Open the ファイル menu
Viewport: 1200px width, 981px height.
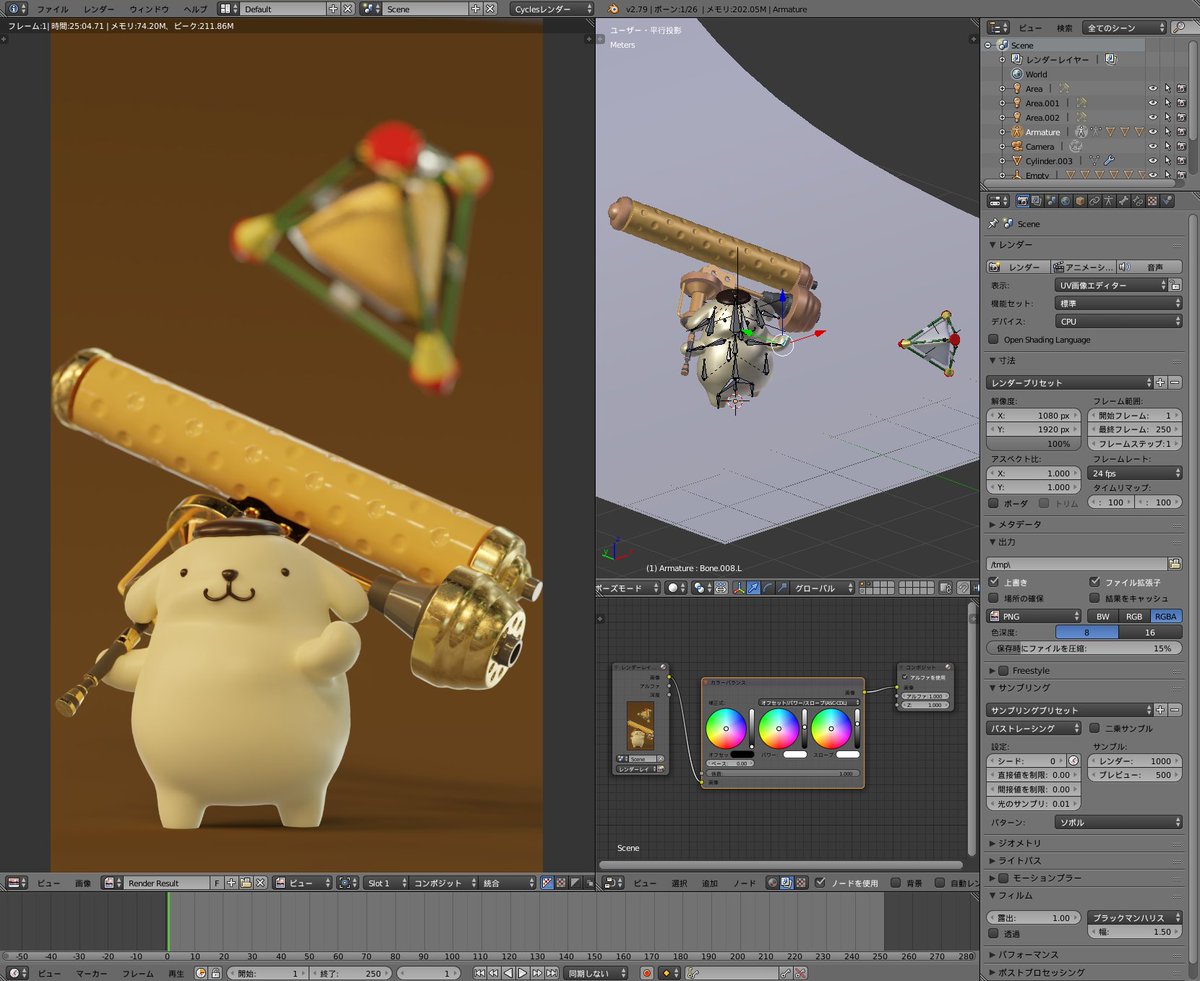pos(52,8)
